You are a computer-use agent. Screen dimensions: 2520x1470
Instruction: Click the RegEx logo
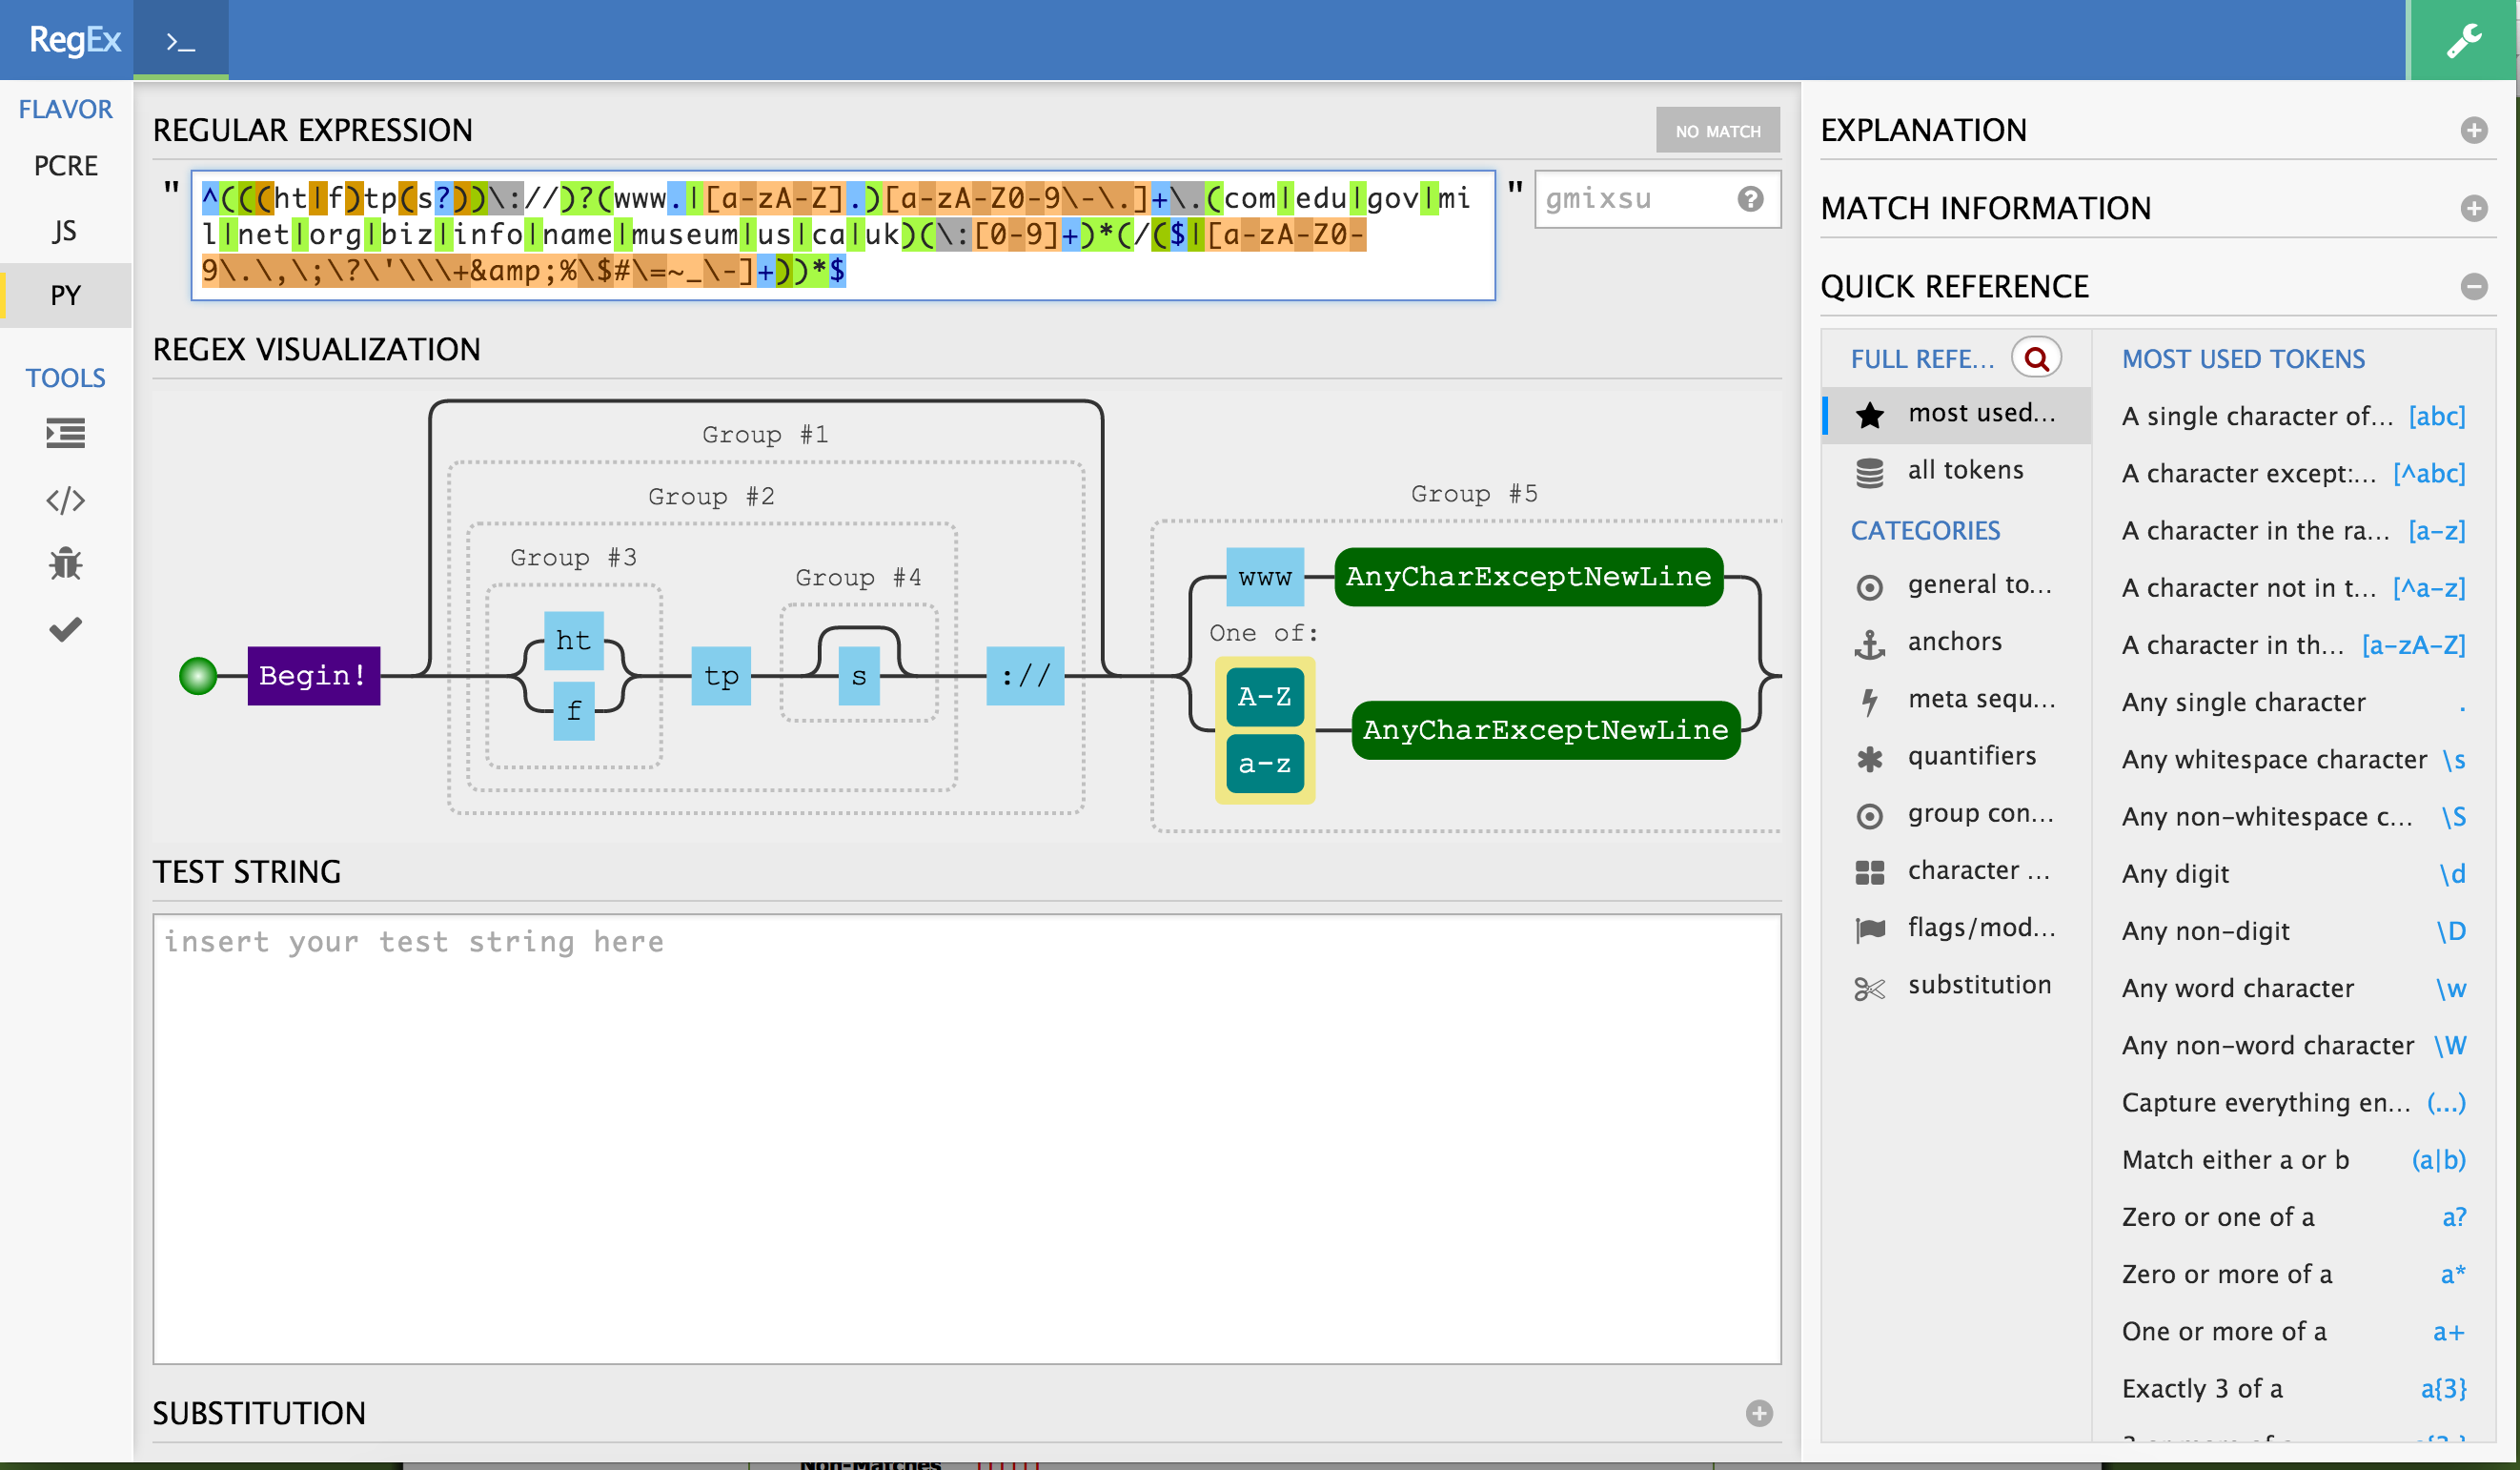point(73,40)
